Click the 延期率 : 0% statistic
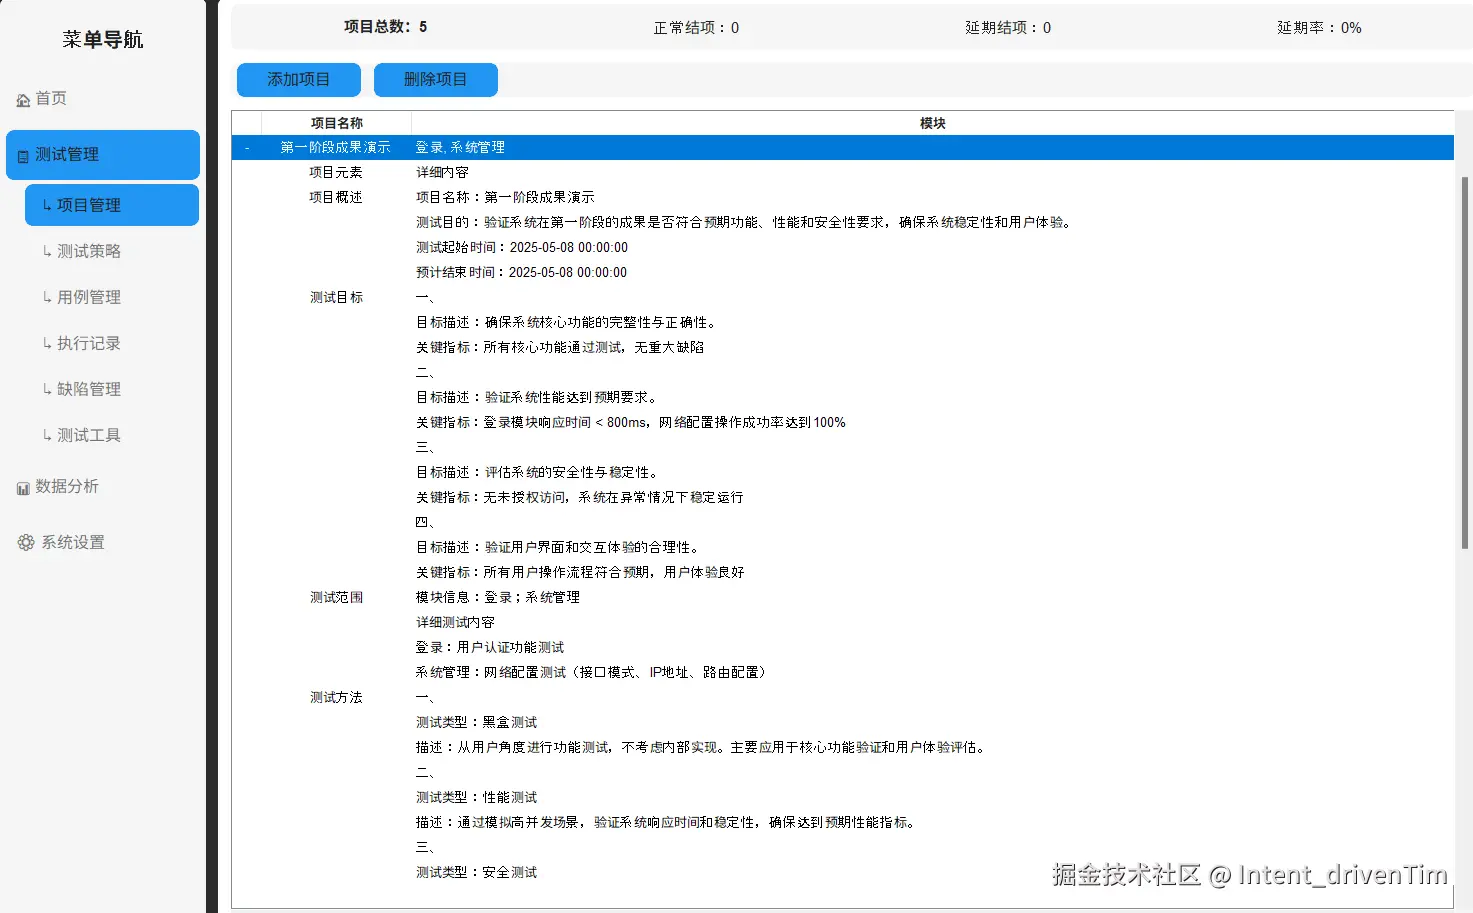The image size is (1473, 913). 1319,28
